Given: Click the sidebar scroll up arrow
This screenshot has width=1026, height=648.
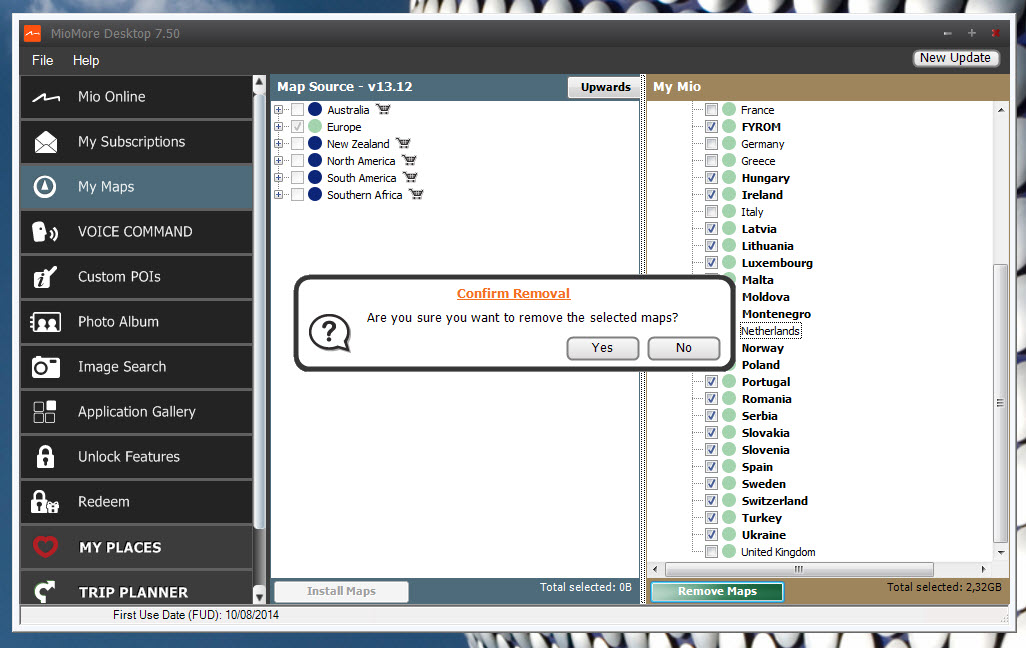Looking at the screenshot, I should 259,82.
